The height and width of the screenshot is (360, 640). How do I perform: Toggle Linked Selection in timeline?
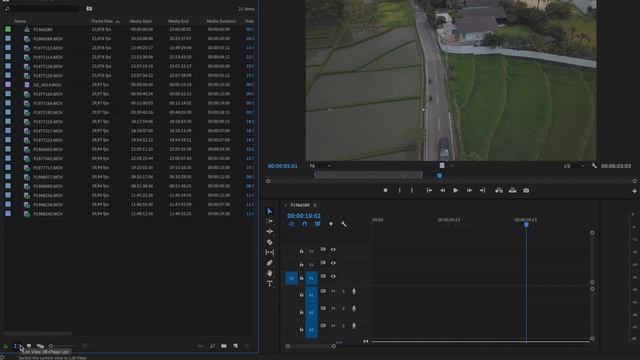(x=318, y=224)
